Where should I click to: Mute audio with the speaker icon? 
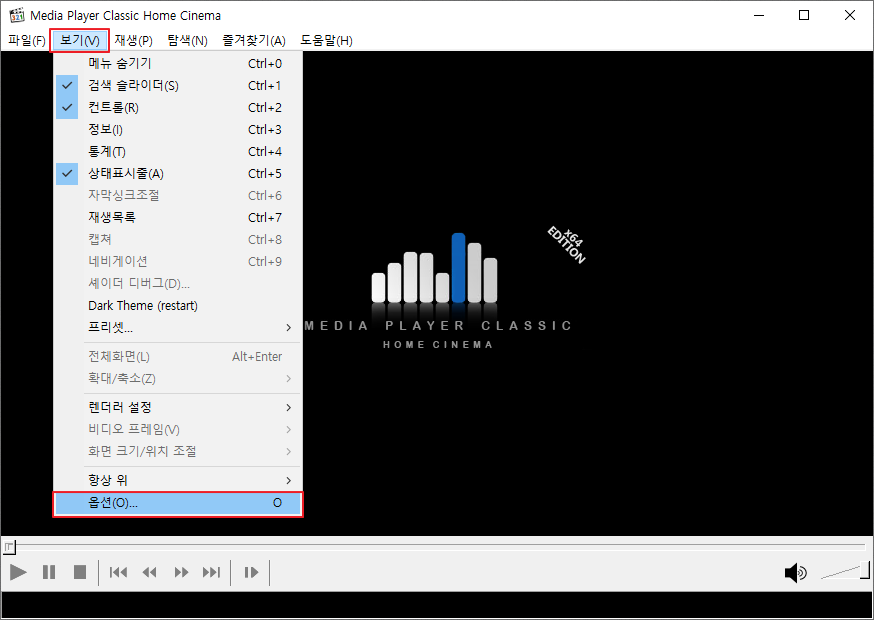(x=795, y=573)
